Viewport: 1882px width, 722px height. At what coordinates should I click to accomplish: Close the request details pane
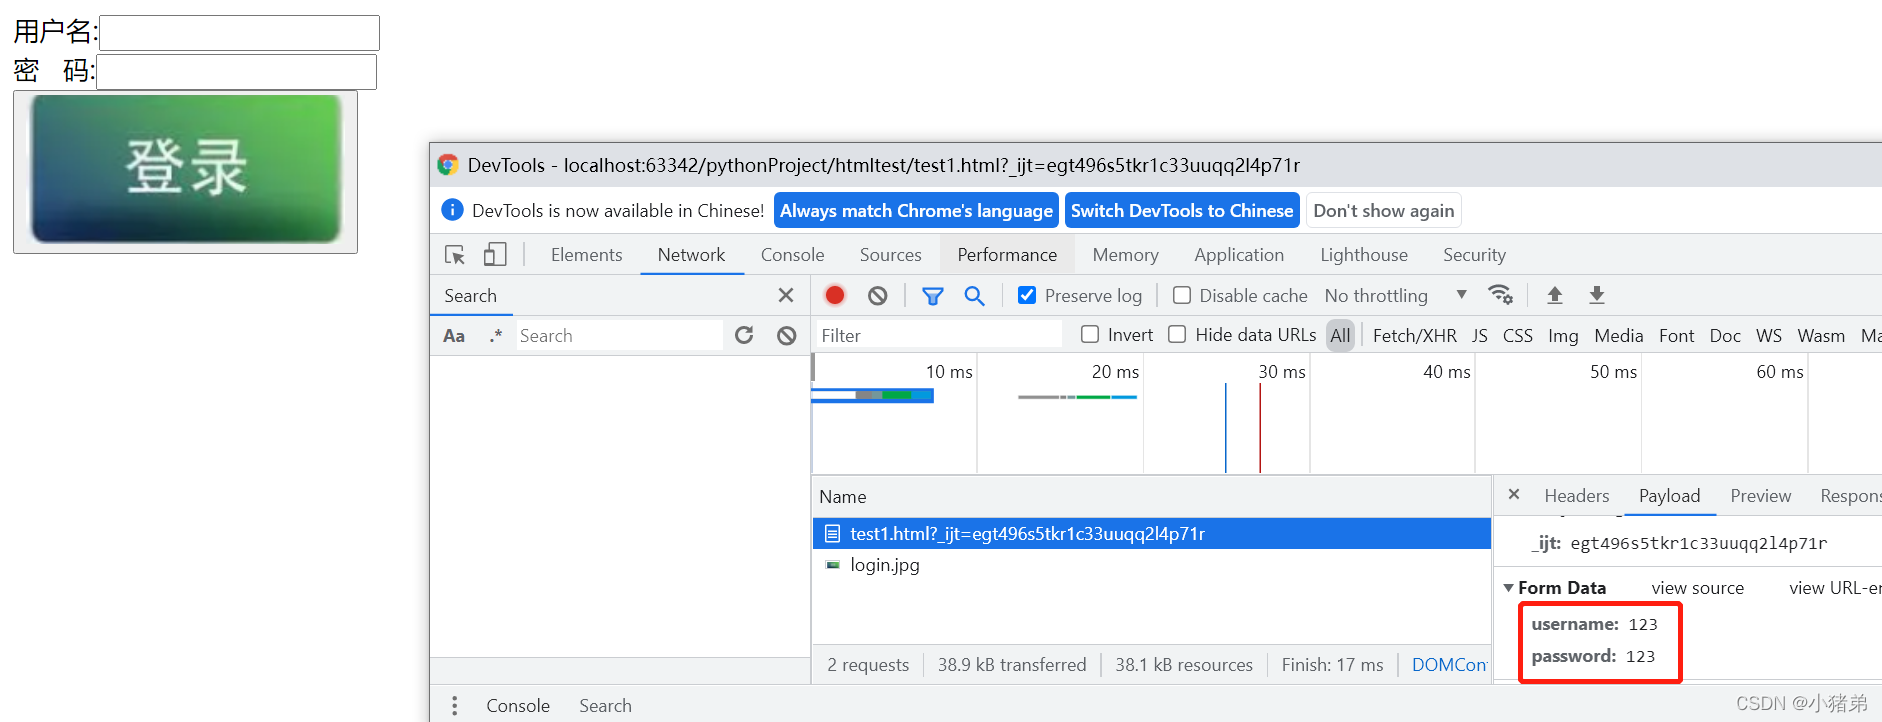(x=1514, y=494)
